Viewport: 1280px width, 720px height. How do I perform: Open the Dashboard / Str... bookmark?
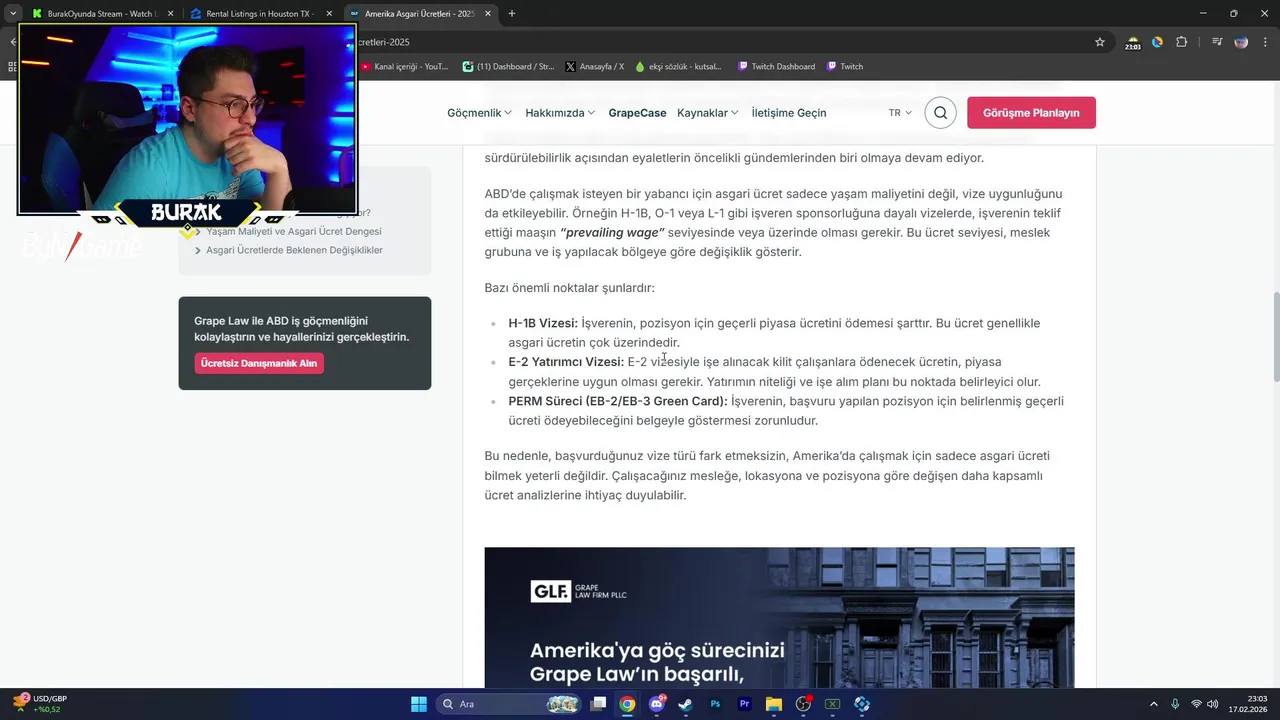click(508, 67)
